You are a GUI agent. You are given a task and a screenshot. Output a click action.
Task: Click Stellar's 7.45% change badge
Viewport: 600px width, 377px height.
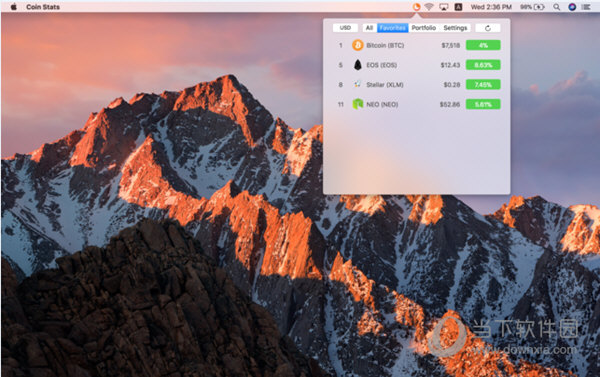[483, 84]
